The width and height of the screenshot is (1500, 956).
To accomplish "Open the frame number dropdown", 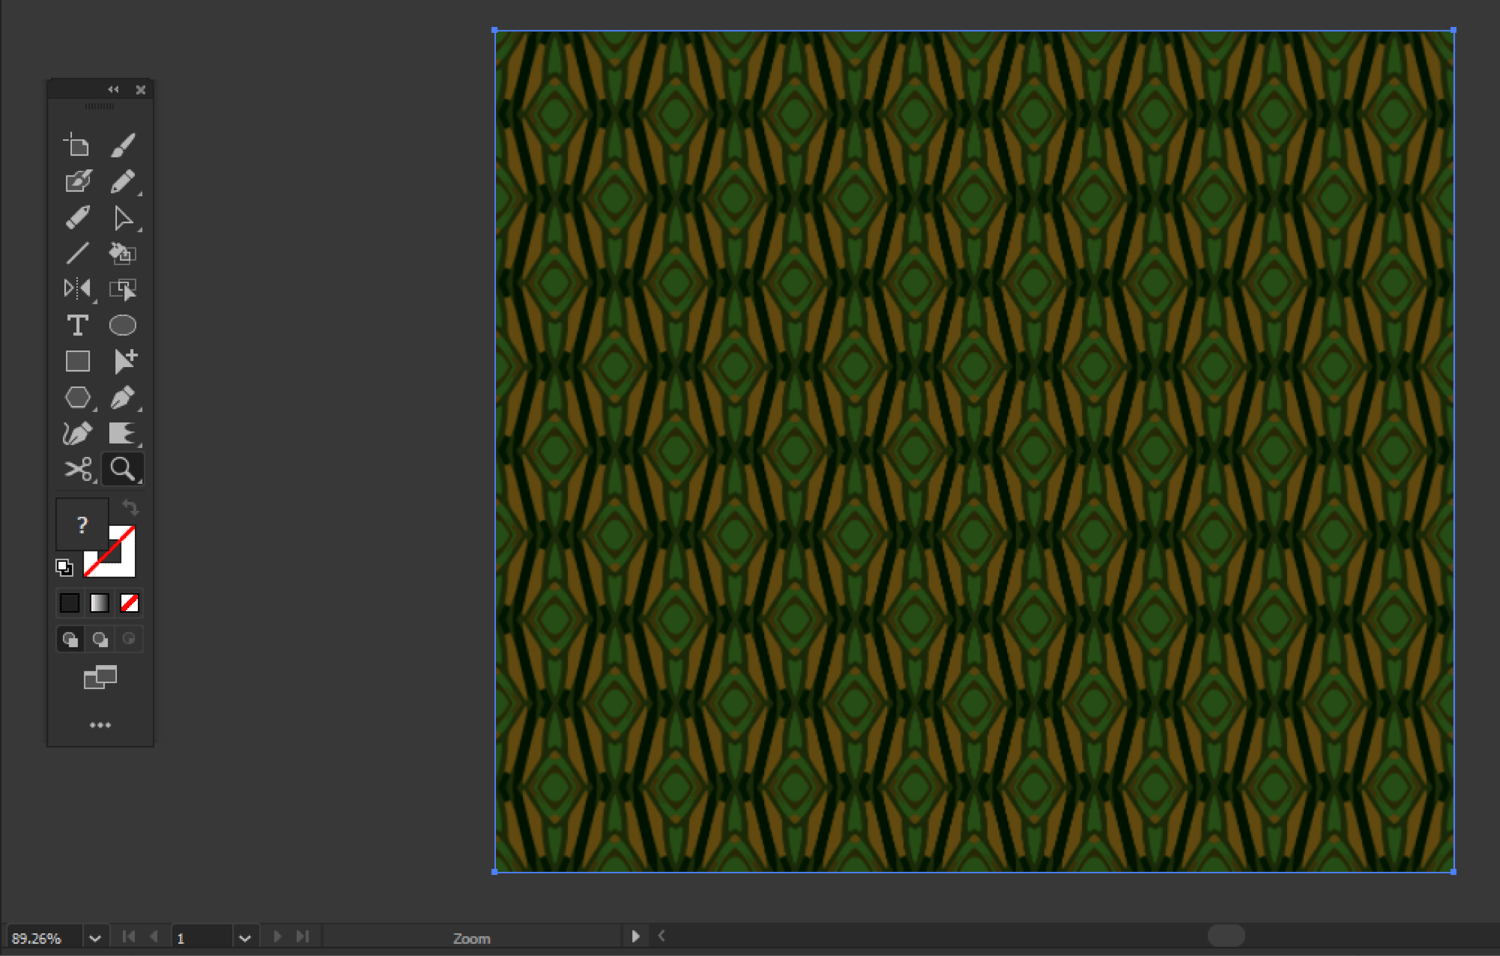I will [x=244, y=937].
